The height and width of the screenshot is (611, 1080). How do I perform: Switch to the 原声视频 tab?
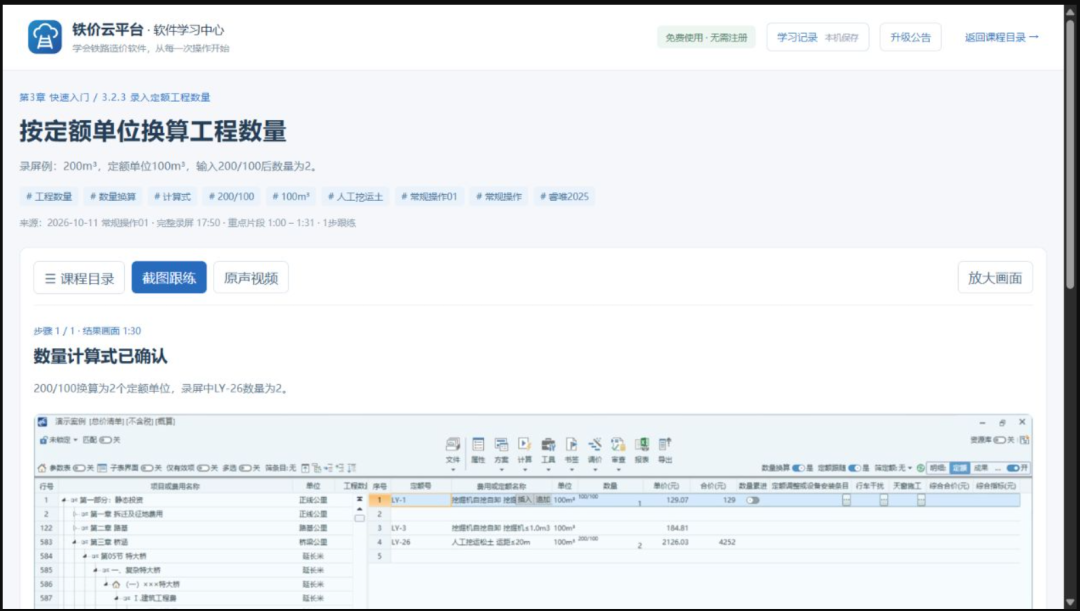(x=251, y=278)
